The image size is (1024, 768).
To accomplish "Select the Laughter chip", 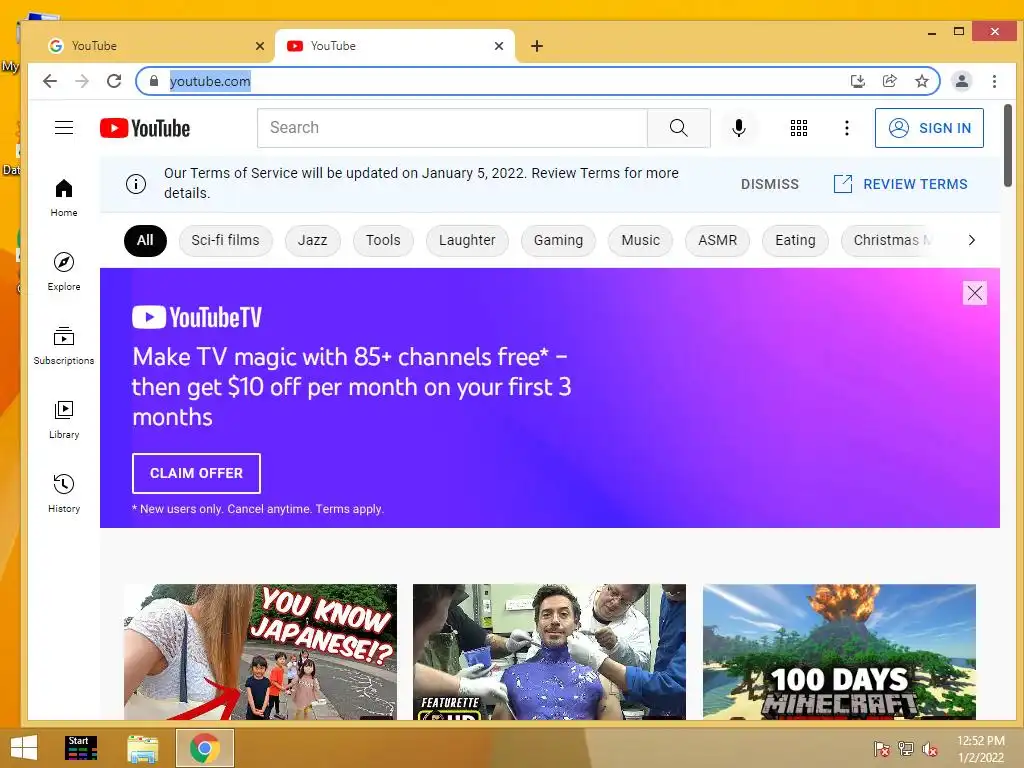I will pos(467,240).
